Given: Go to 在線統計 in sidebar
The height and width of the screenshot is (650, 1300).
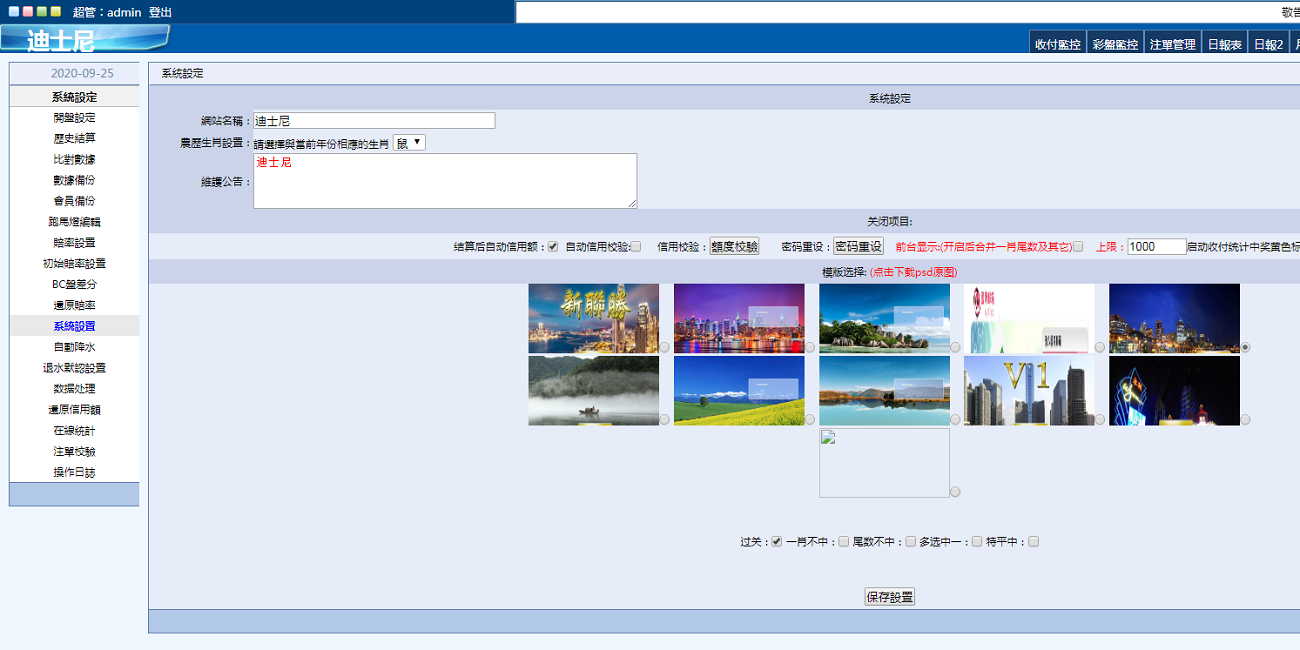Looking at the screenshot, I should tap(73, 430).
